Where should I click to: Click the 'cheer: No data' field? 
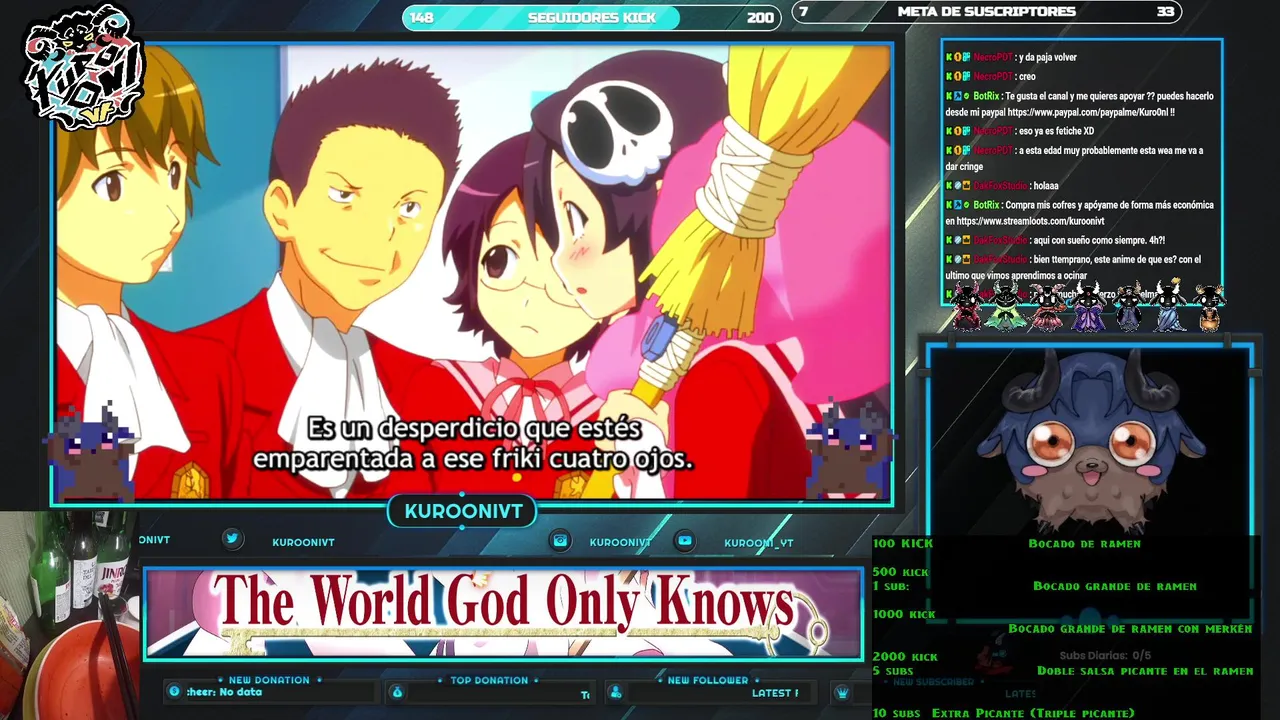(x=224, y=692)
